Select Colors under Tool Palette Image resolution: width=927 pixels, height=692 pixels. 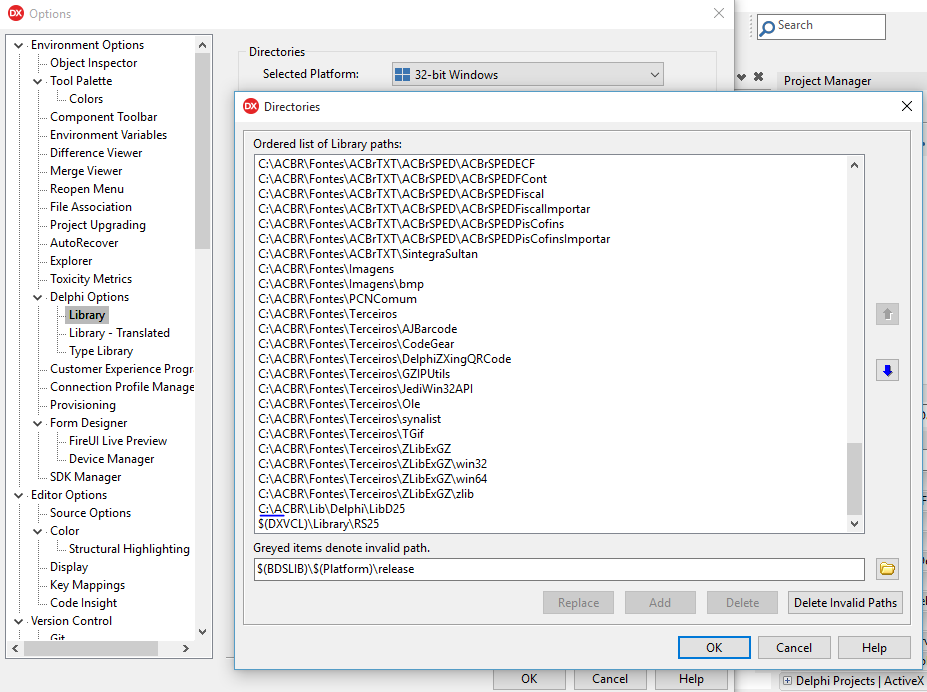pos(86,99)
